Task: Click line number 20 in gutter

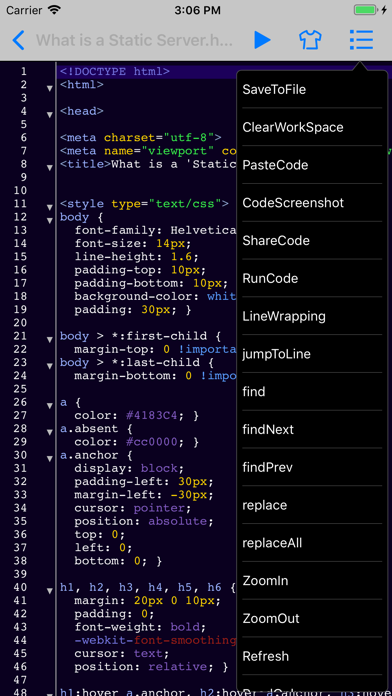Action: (20, 323)
